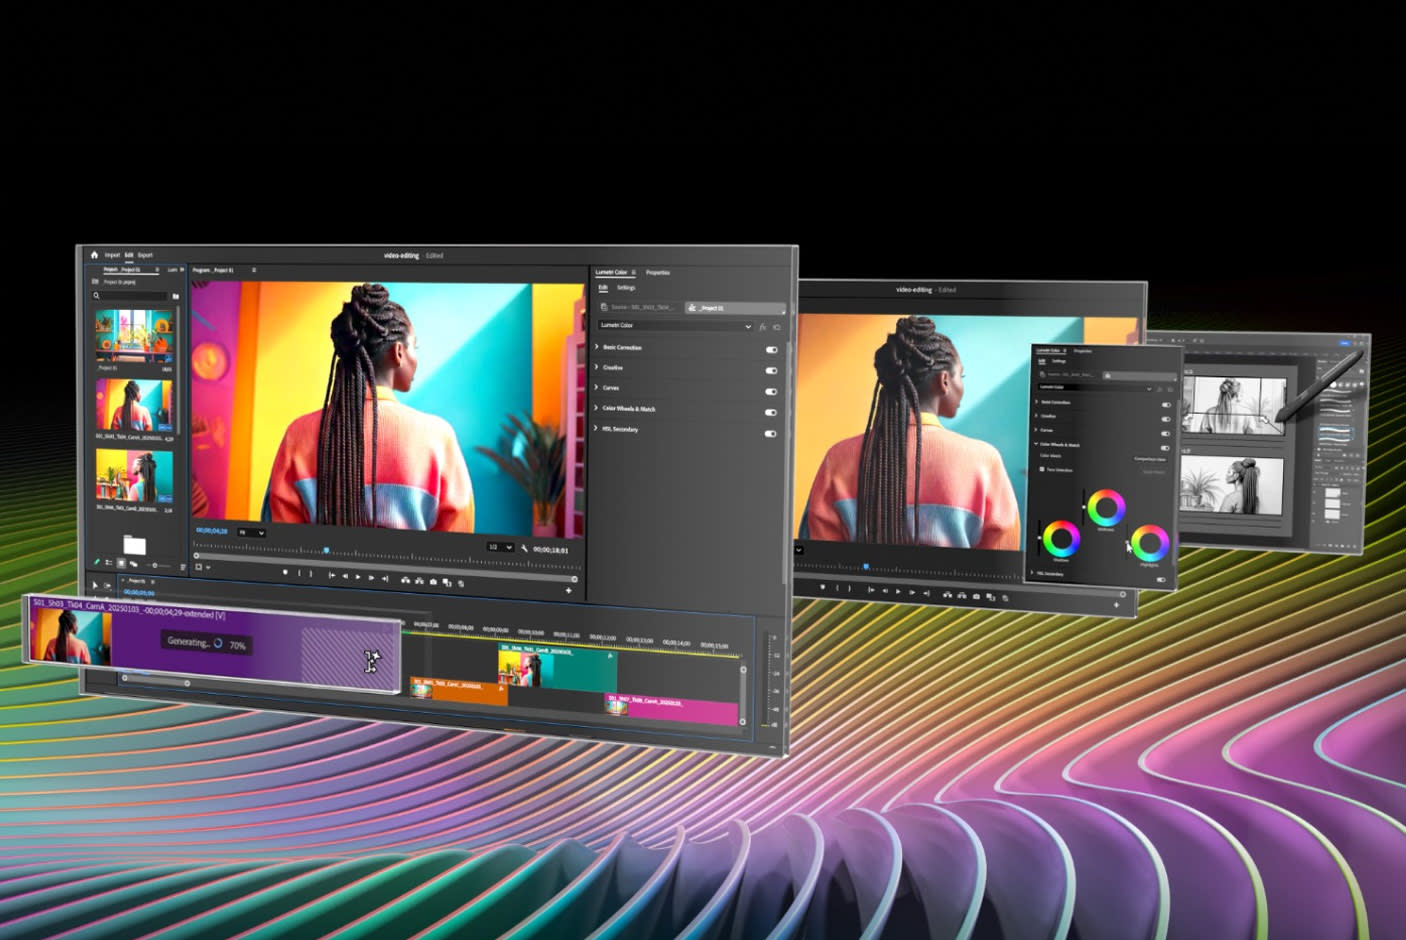Screen dimensions: 1406x940
Task: Switch to the Settings tab in Lumetri Color
Action: click(x=627, y=288)
